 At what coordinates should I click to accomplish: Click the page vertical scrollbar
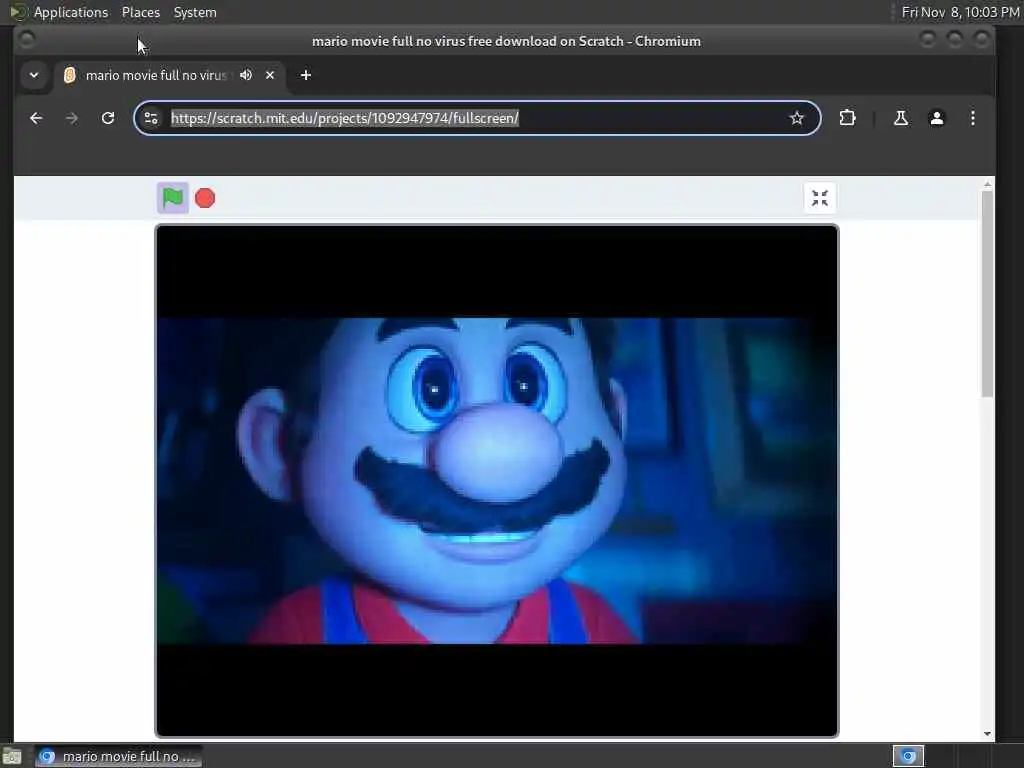point(987,294)
